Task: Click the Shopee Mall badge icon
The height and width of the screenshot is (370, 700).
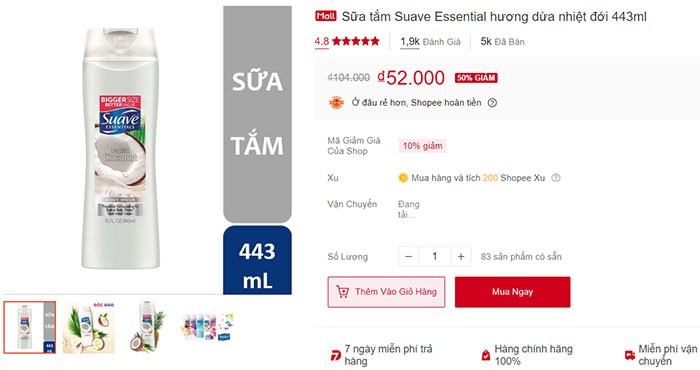Action: pos(325,16)
